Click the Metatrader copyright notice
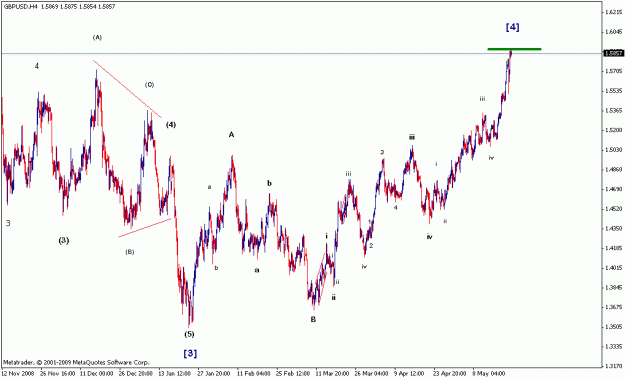Screen dimensions: 625x378 [x=77, y=363]
